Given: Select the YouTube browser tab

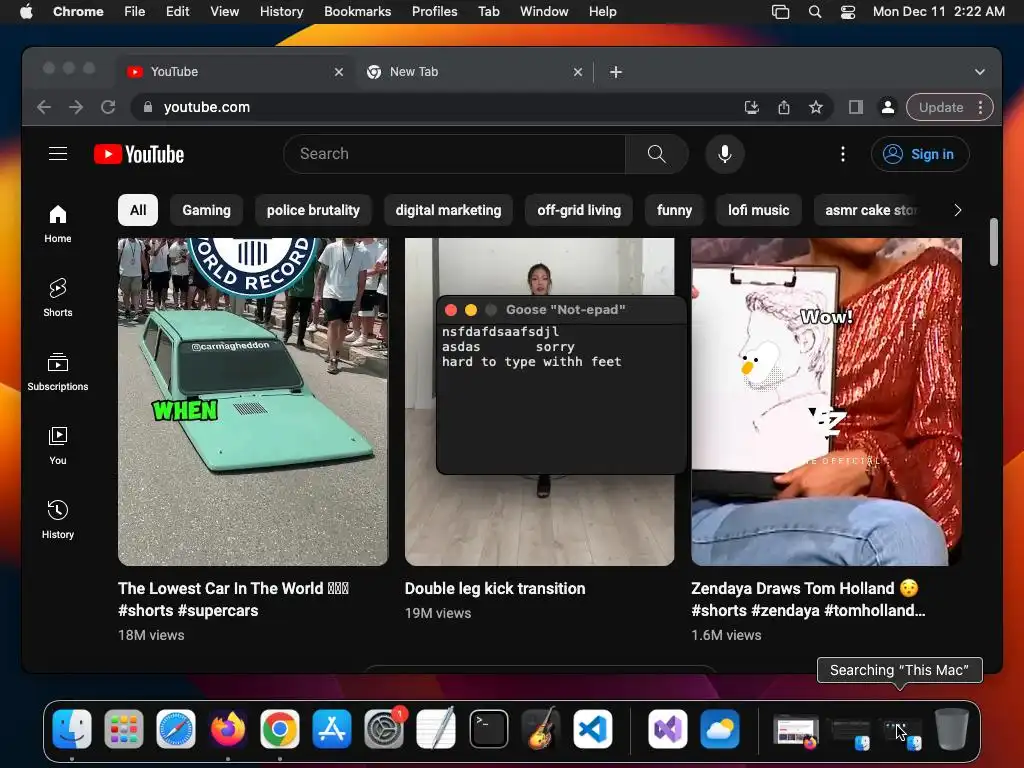Looking at the screenshot, I should coord(235,72).
